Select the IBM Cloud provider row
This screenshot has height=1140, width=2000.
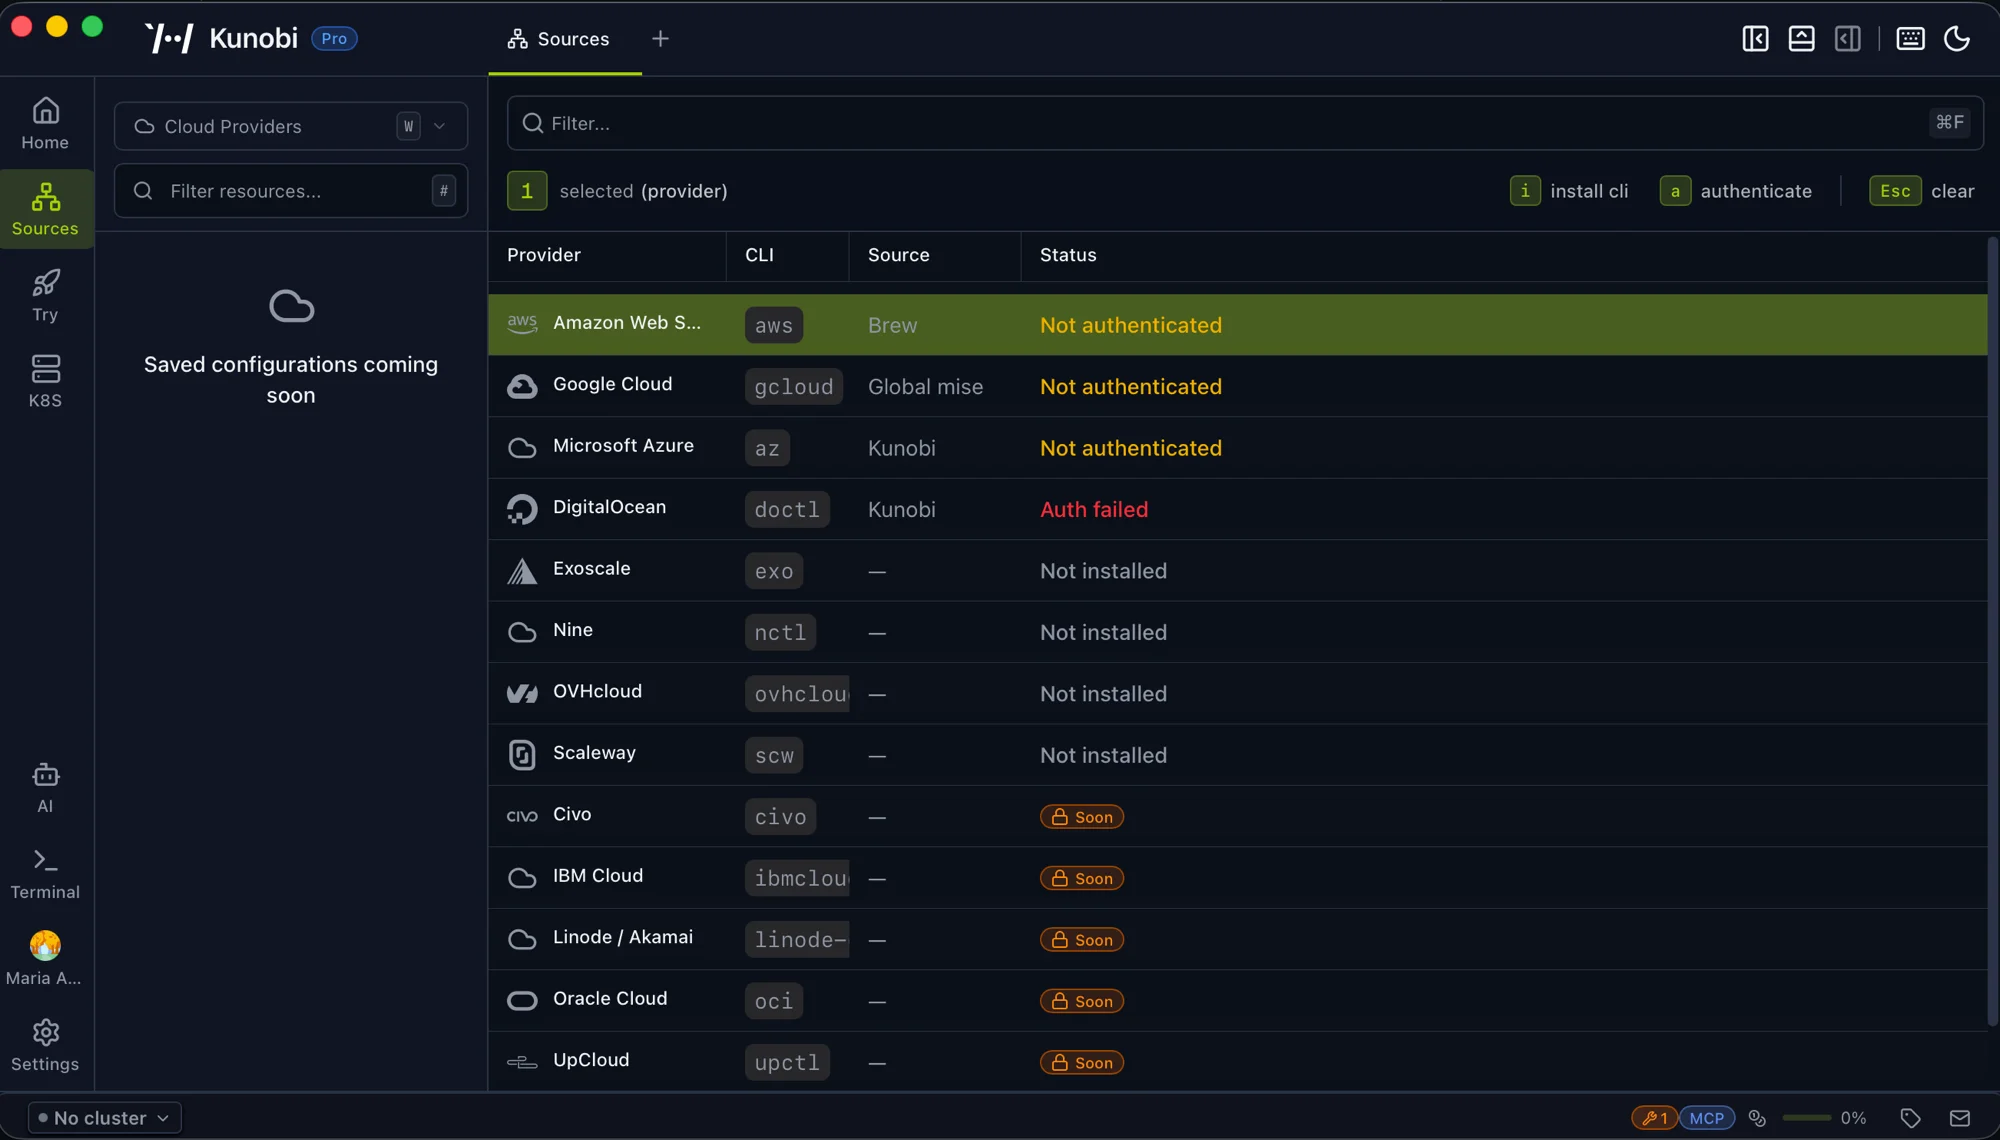[1237, 878]
